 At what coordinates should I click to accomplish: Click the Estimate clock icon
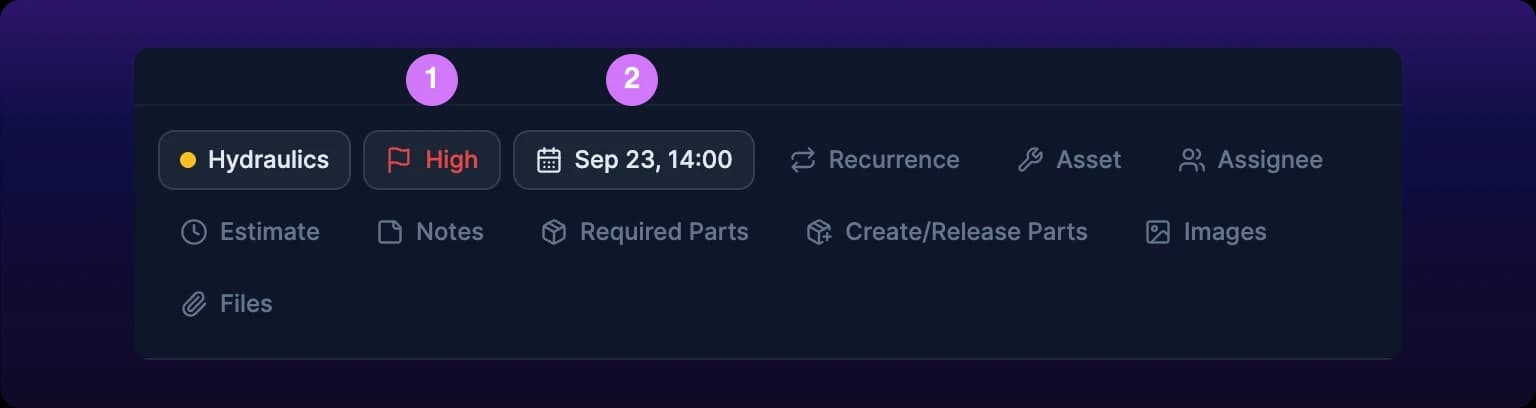pos(193,232)
